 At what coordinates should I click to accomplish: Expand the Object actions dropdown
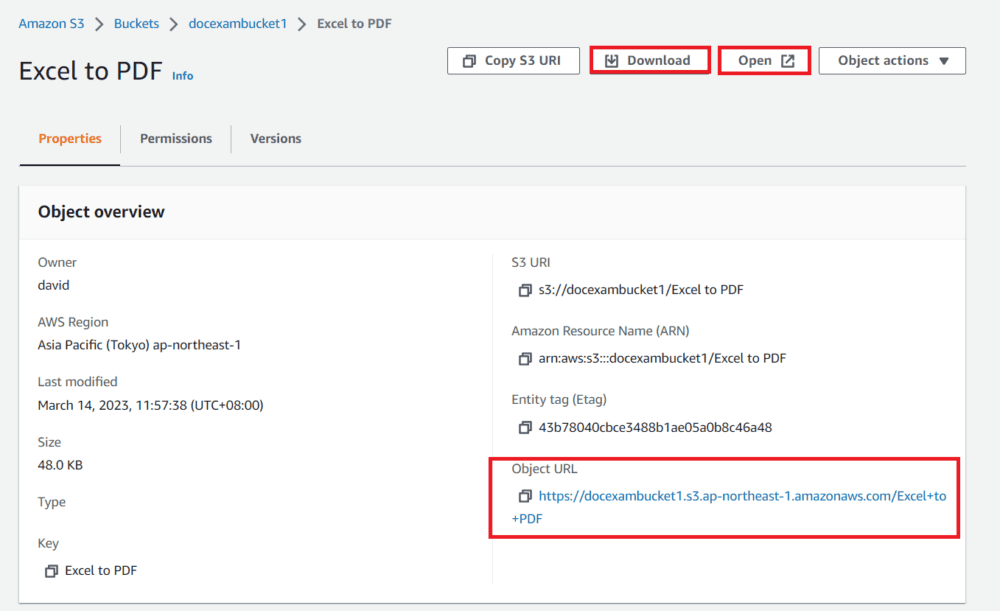892,60
